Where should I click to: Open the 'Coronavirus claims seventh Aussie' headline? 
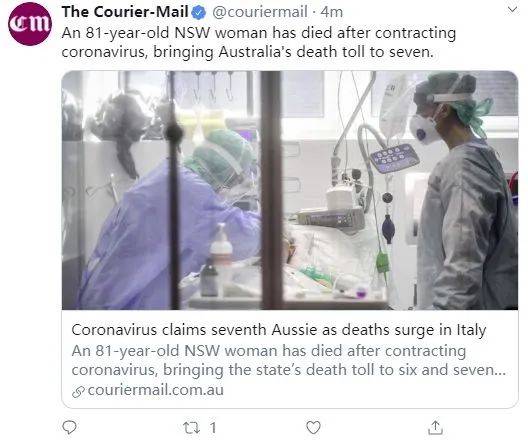tap(278, 330)
